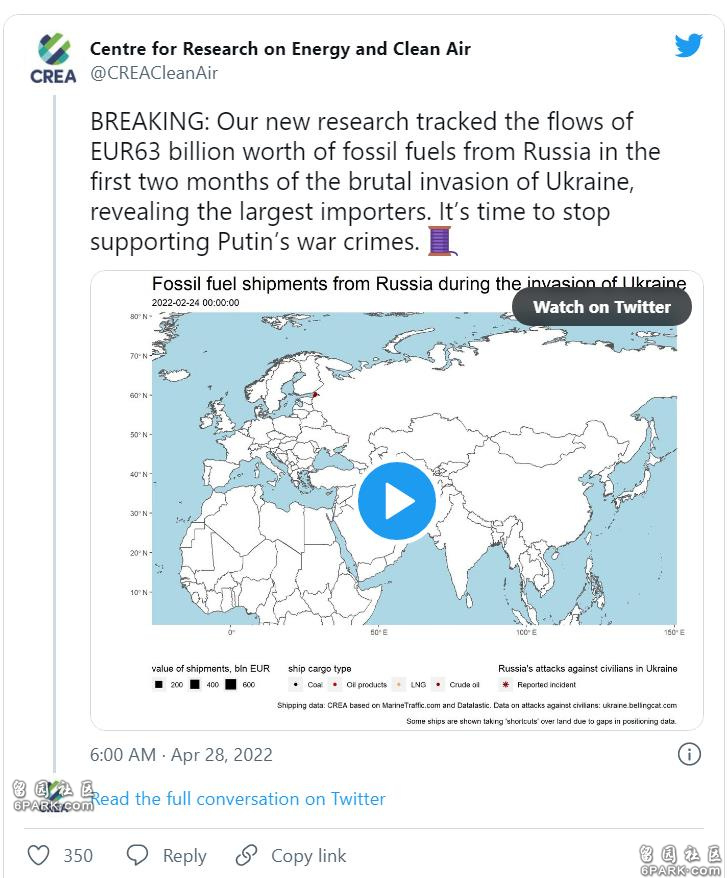Play the fossil fuel shipments video
Screen dimensions: 727x878
point(397,501)
